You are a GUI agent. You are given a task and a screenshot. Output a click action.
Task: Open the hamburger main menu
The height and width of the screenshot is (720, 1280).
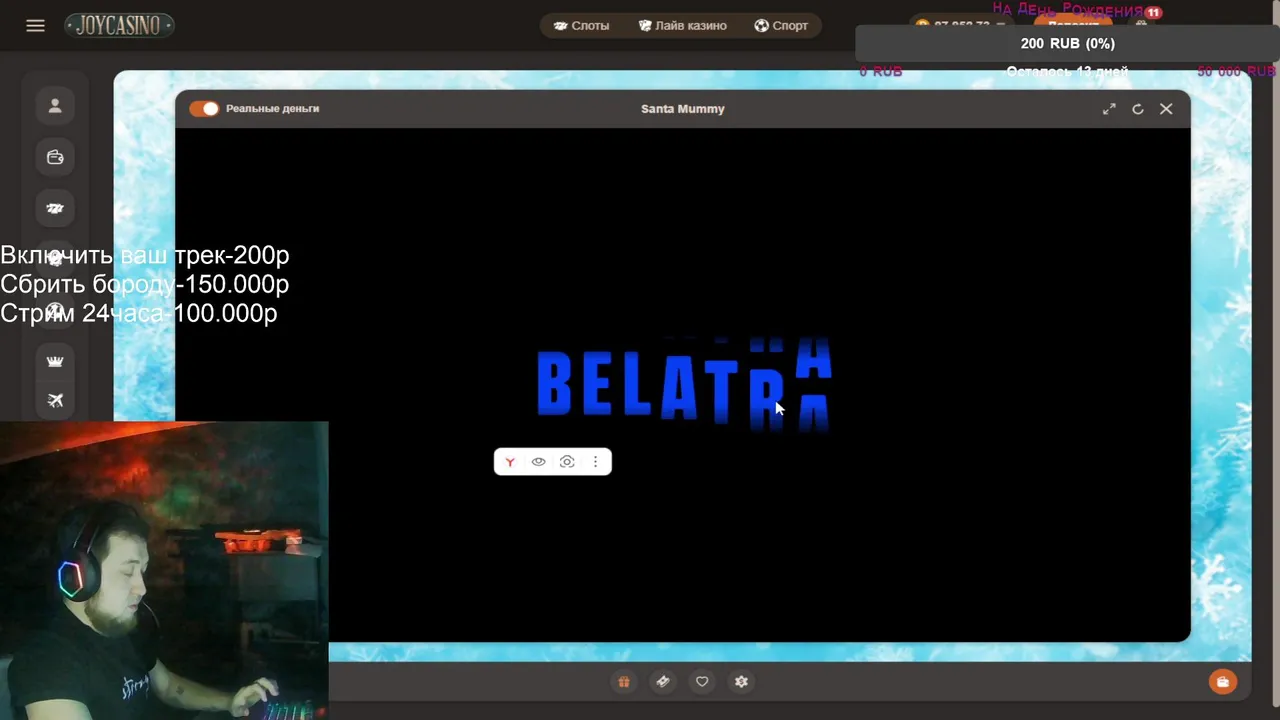point(35,26)
